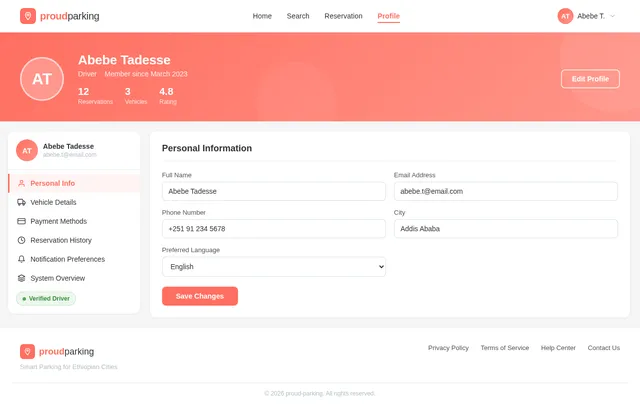Go to the Home navigation item
The width and height of the screenshot is (640, 404).
tap(262, 16)
